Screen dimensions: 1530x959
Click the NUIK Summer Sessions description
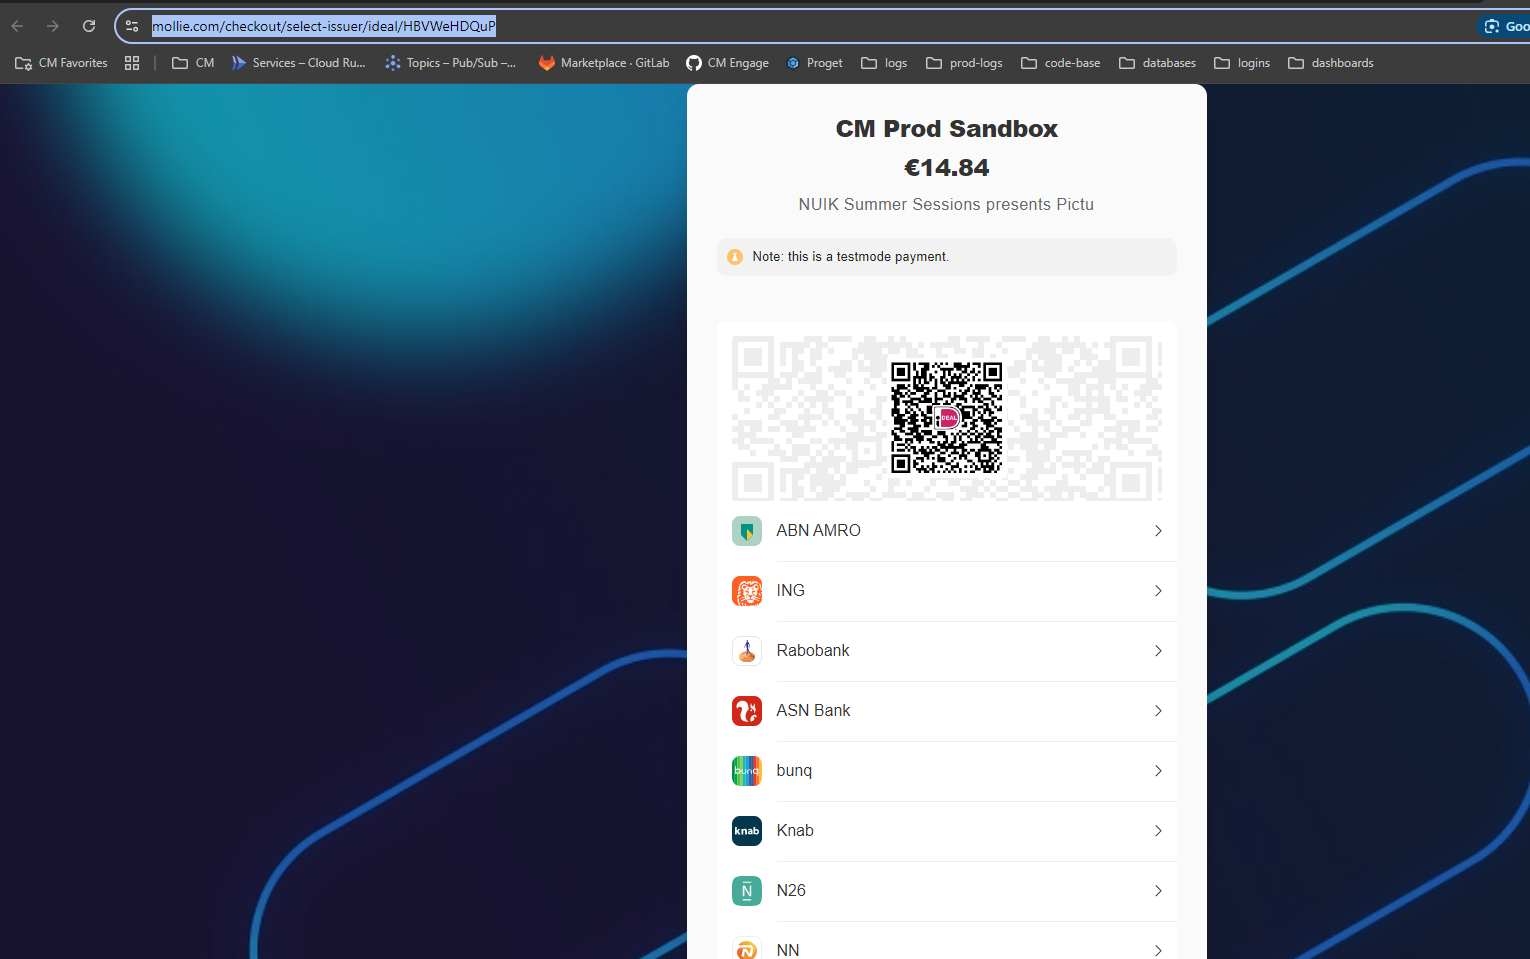(946, 204)
